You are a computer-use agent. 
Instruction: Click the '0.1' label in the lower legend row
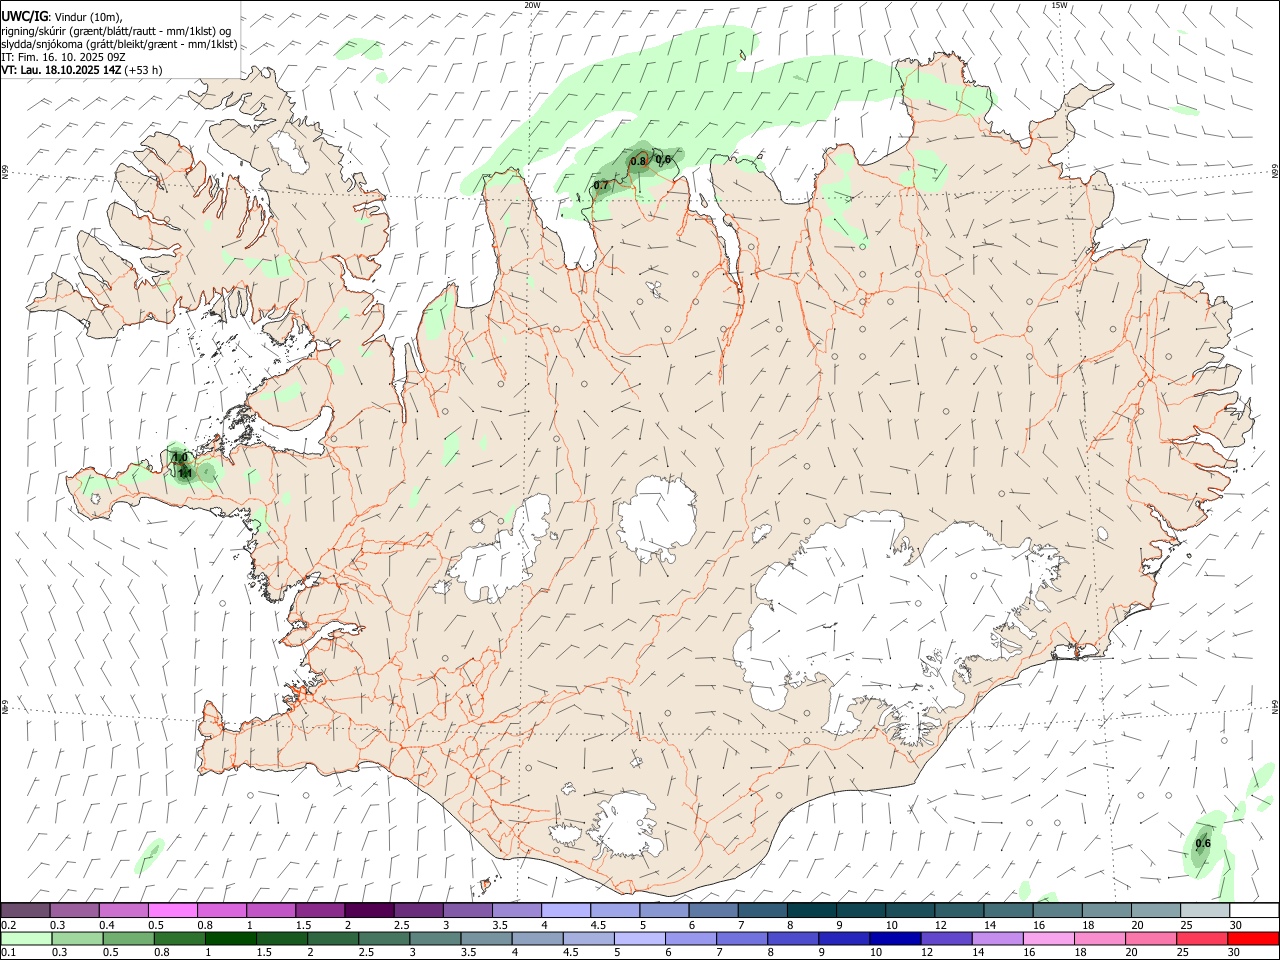(x=8, y=953)
